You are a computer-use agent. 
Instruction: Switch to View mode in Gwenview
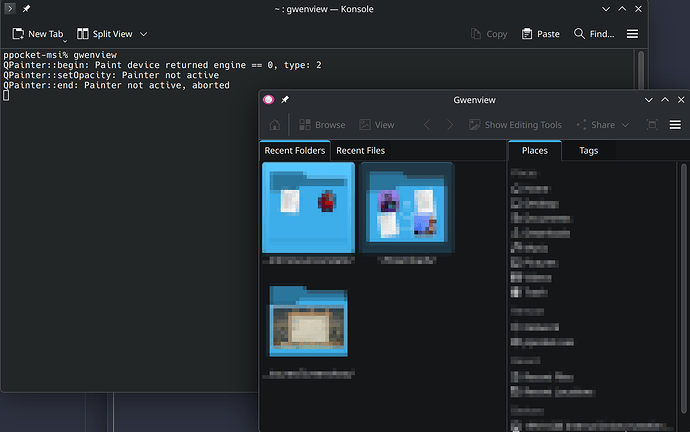point(377,125)
